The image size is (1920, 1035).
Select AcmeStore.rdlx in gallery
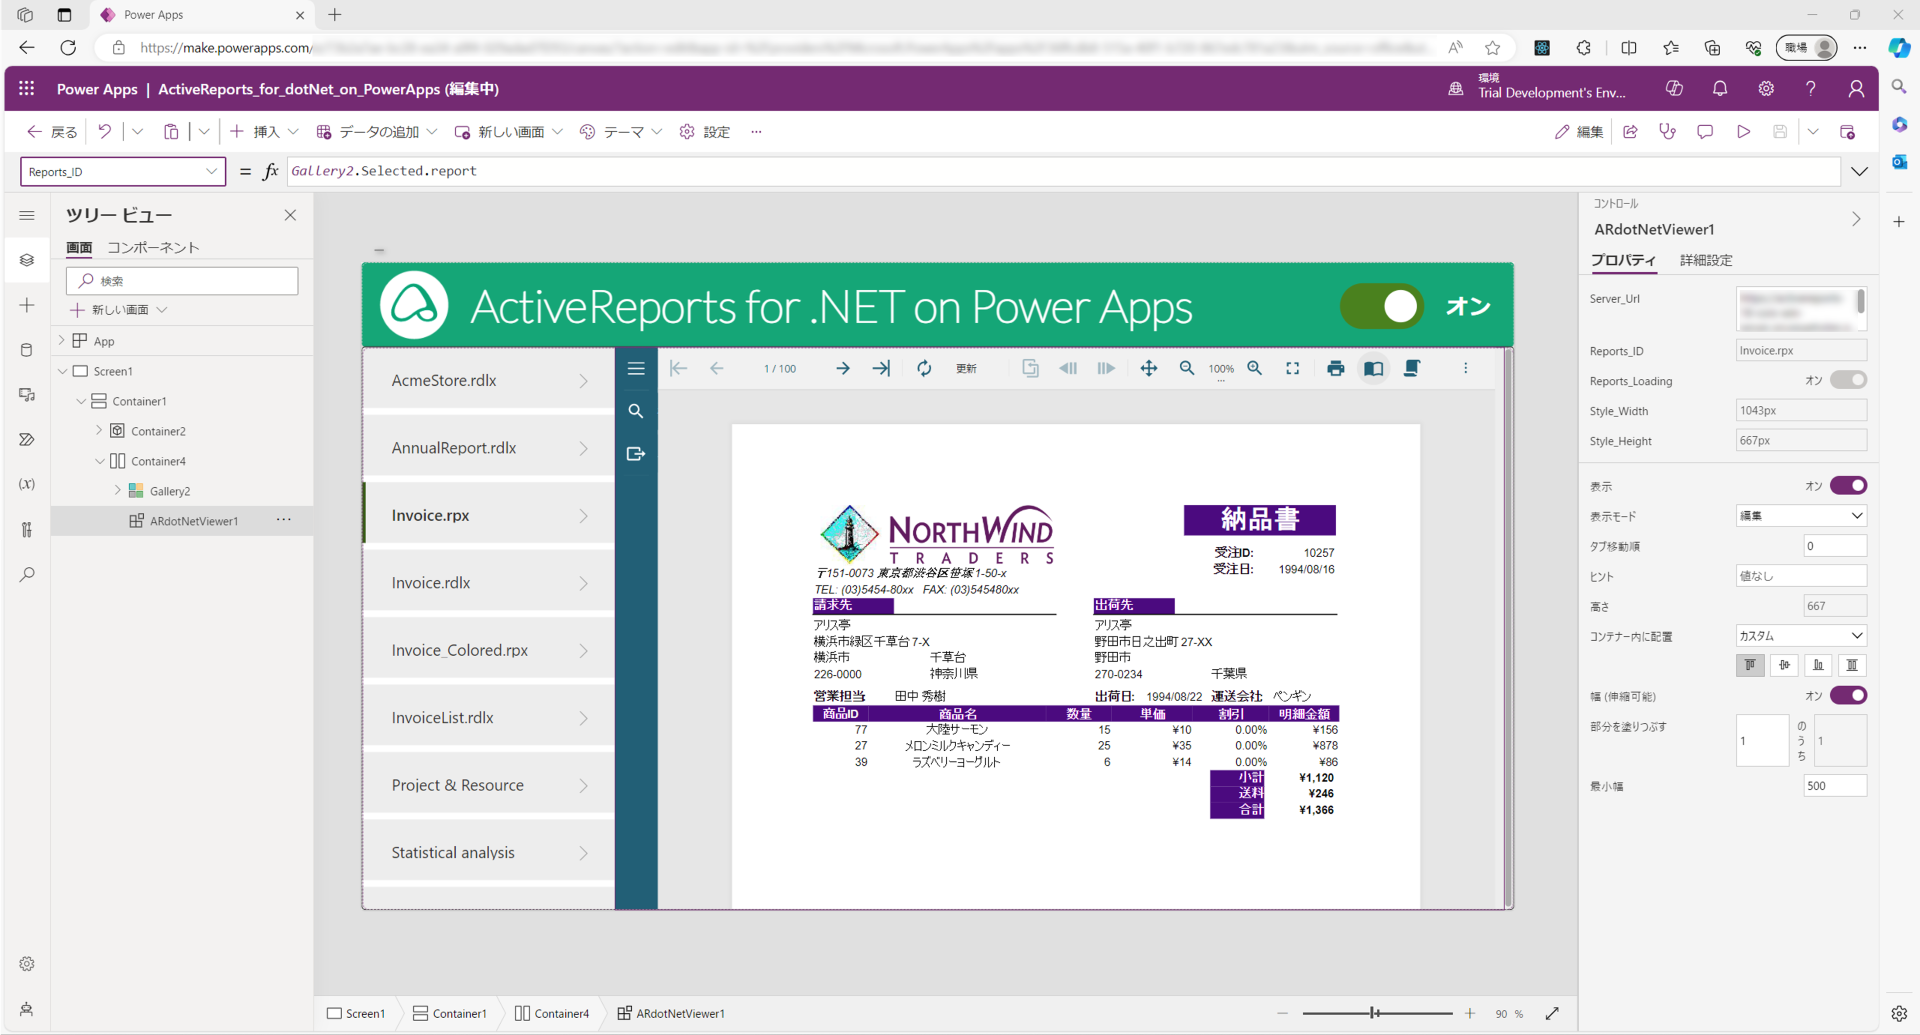489,380
